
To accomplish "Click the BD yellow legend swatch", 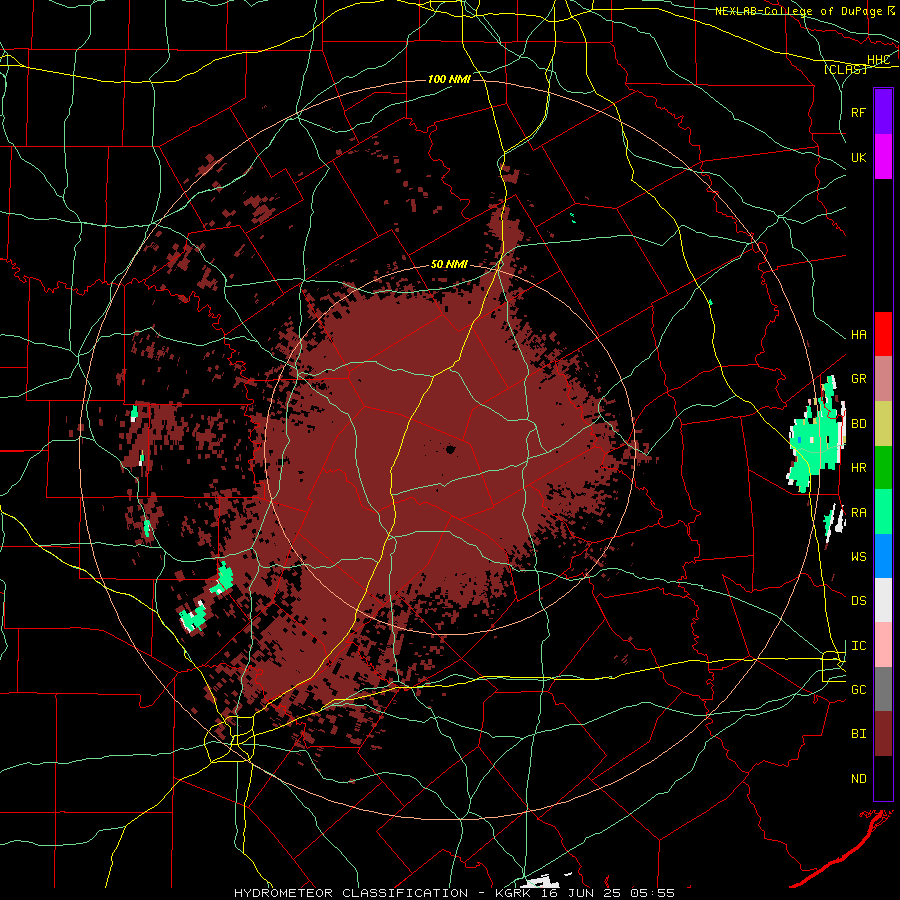I will point(883,424).
